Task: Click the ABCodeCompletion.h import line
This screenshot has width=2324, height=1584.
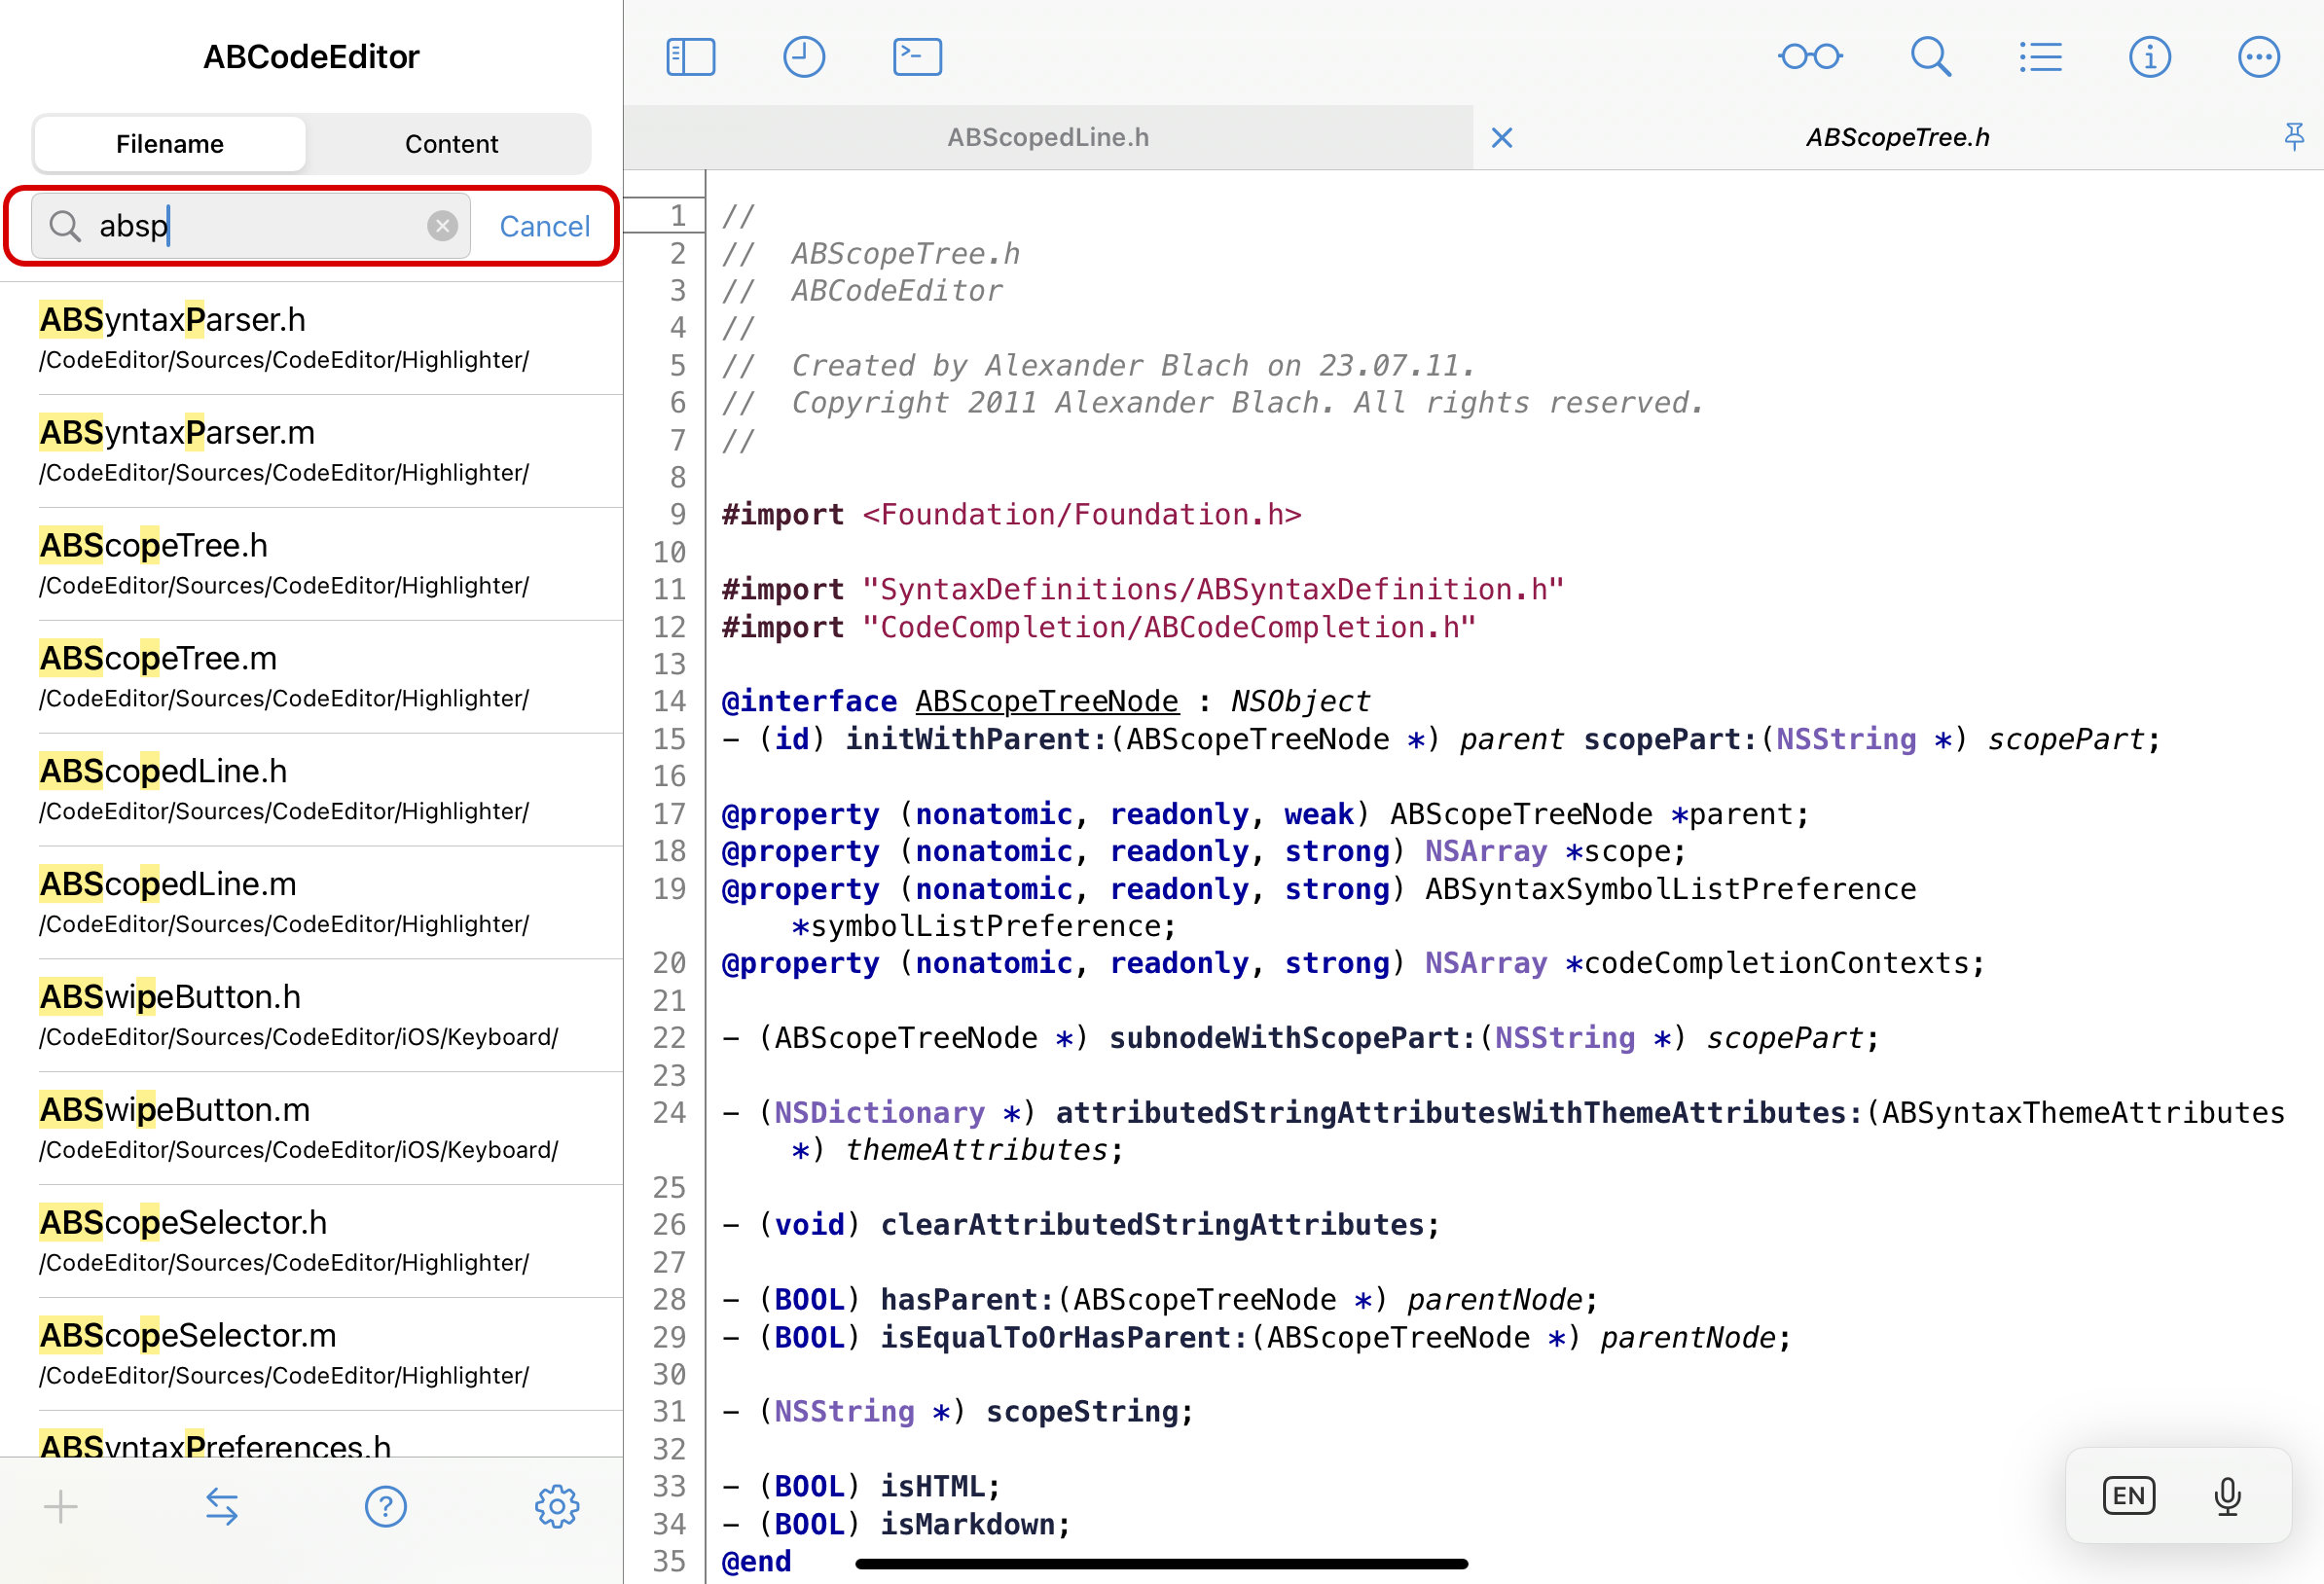Action: pyautogui.click(x=1099, y=627)
